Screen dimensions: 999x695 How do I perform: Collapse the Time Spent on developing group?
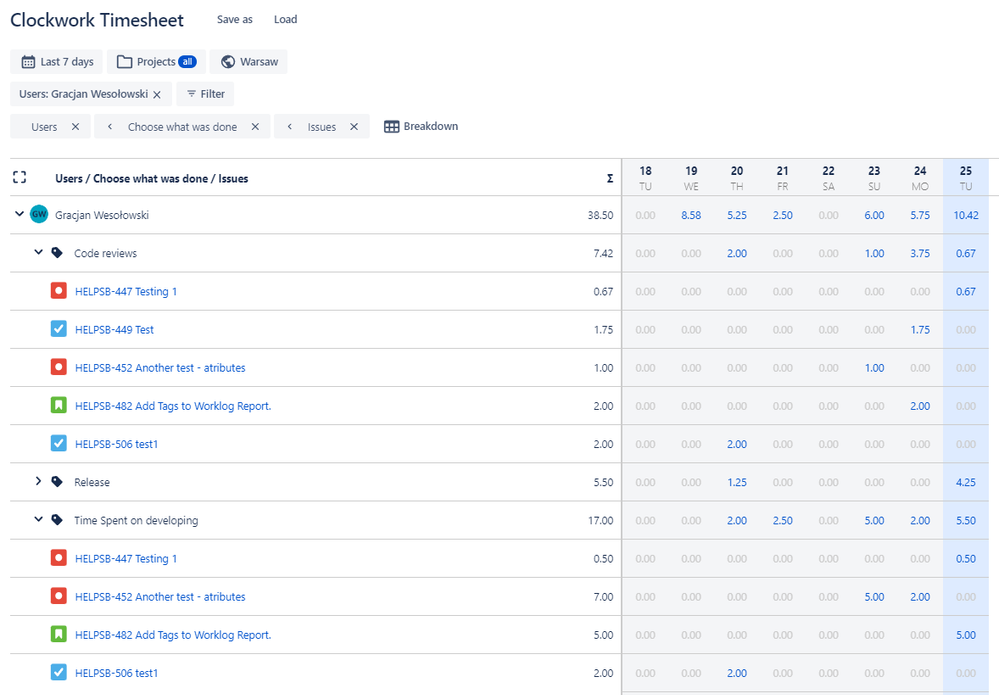pos(38,519)
